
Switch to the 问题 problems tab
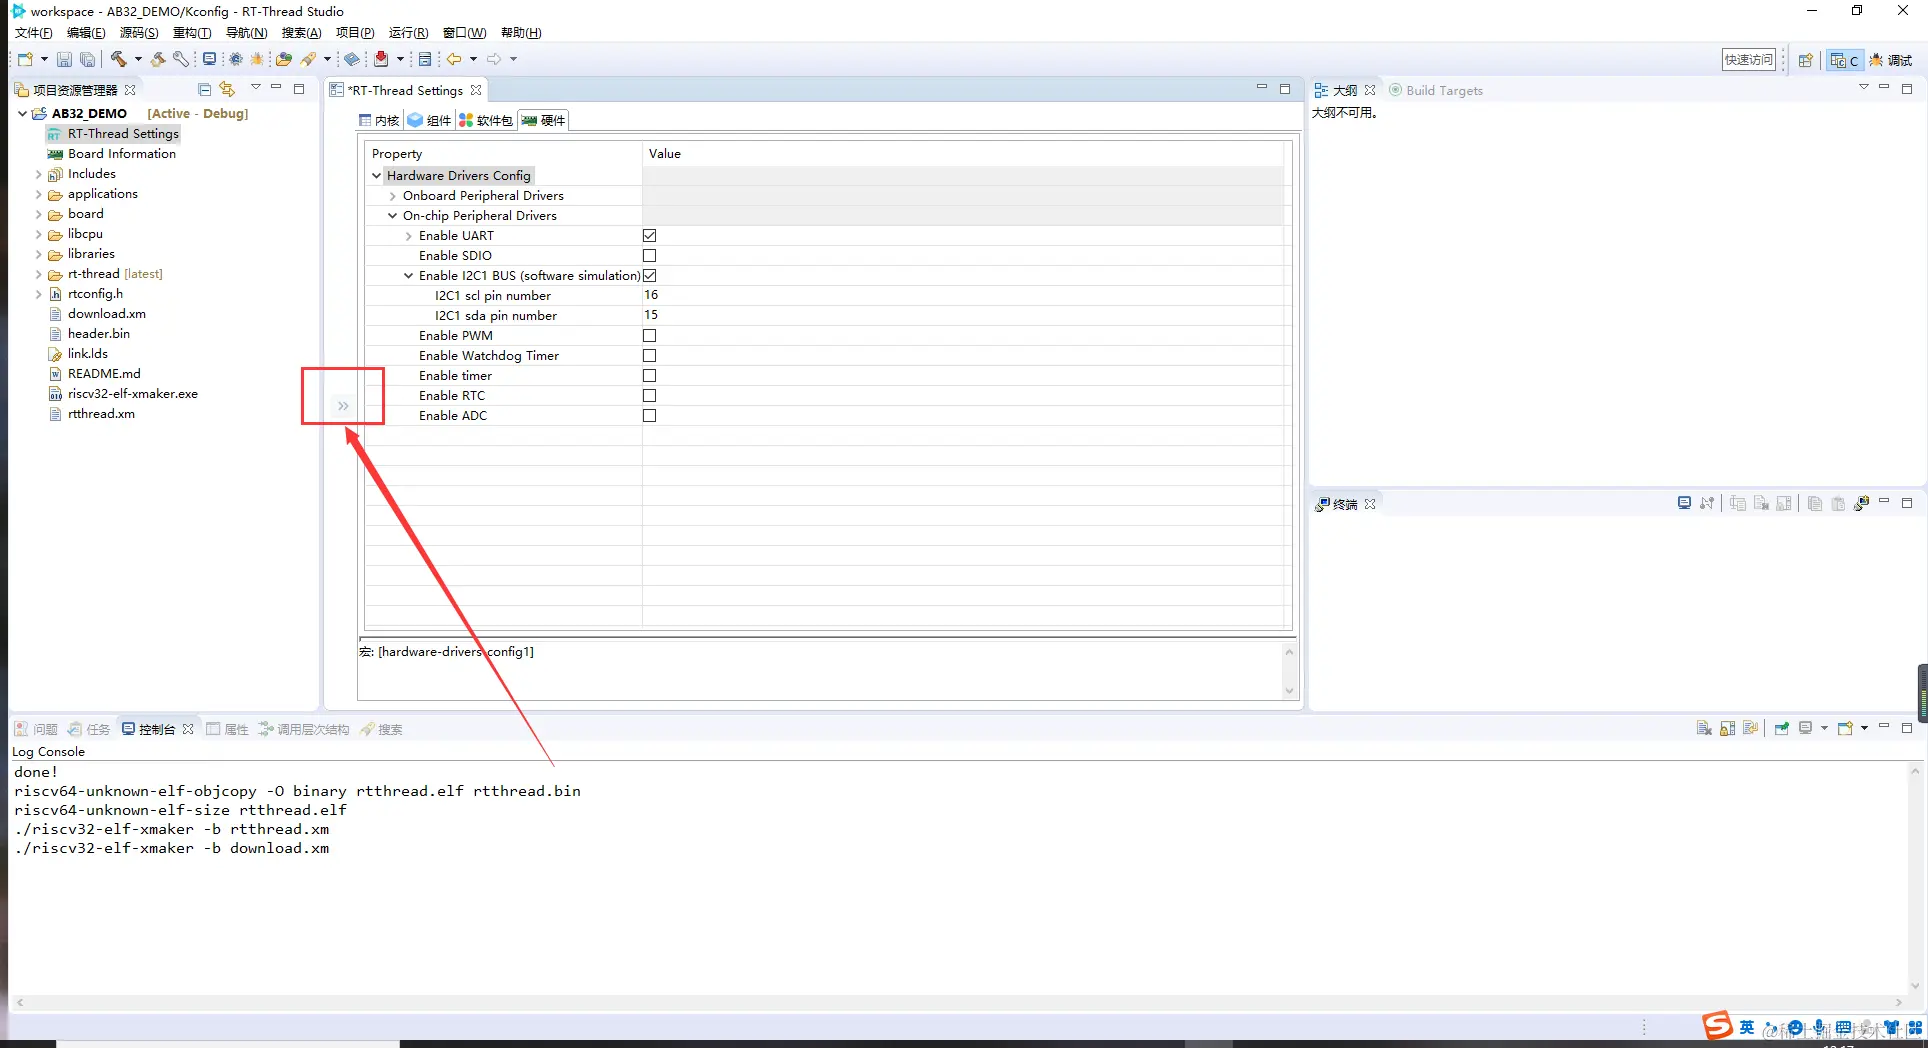pos(36,729)
